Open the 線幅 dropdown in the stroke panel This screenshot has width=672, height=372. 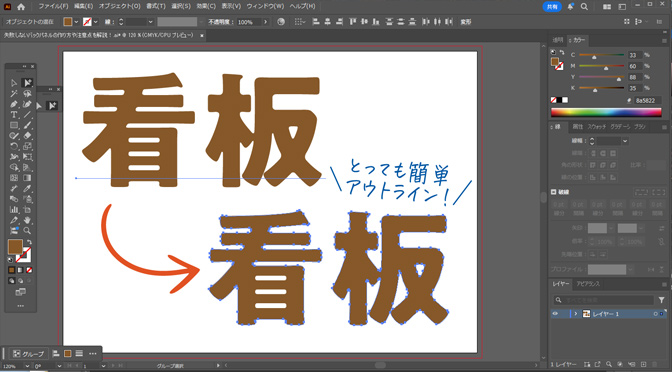pos(625,141)
